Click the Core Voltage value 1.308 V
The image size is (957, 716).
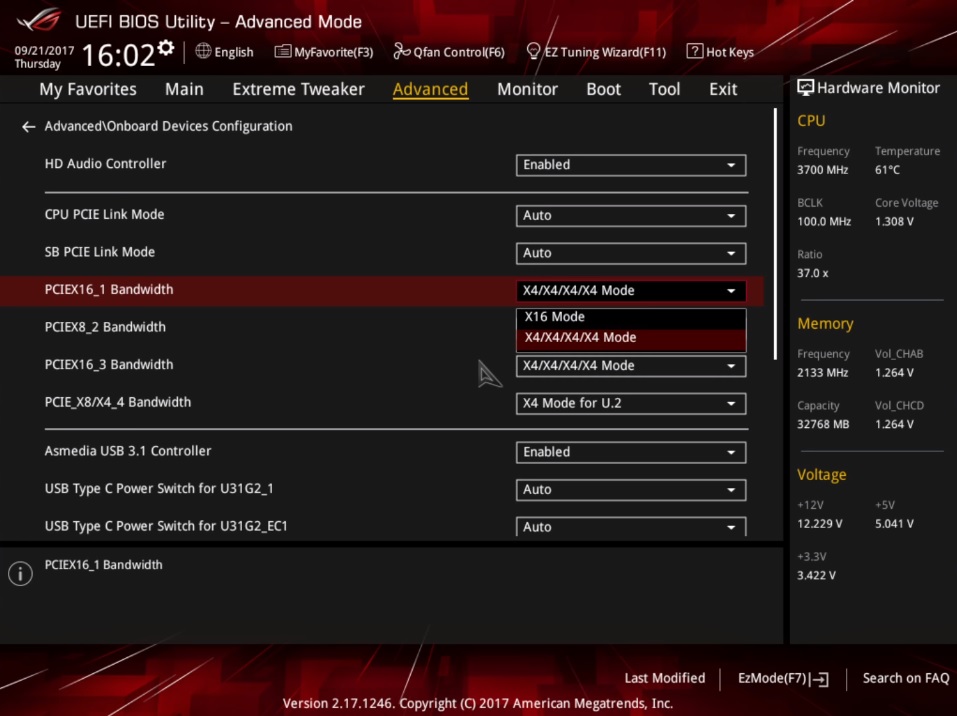[x=894, y=222]
